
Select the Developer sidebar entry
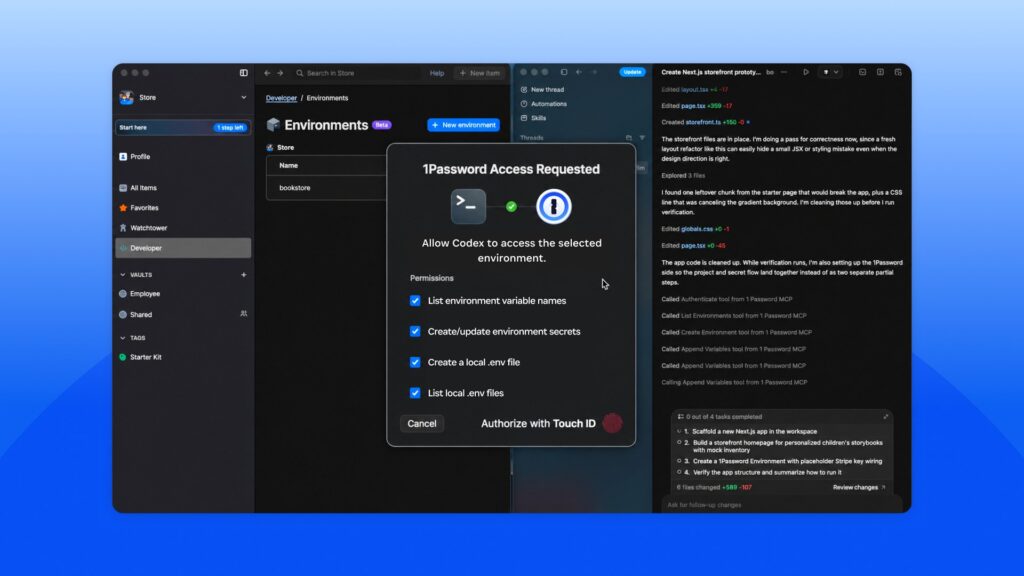[x=183, y=248]
